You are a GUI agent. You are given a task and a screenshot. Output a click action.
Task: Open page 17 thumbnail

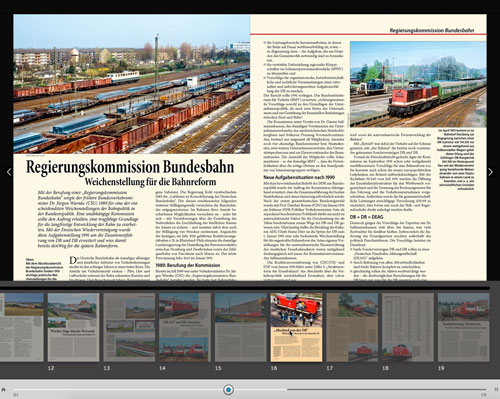tap(352, 327)
